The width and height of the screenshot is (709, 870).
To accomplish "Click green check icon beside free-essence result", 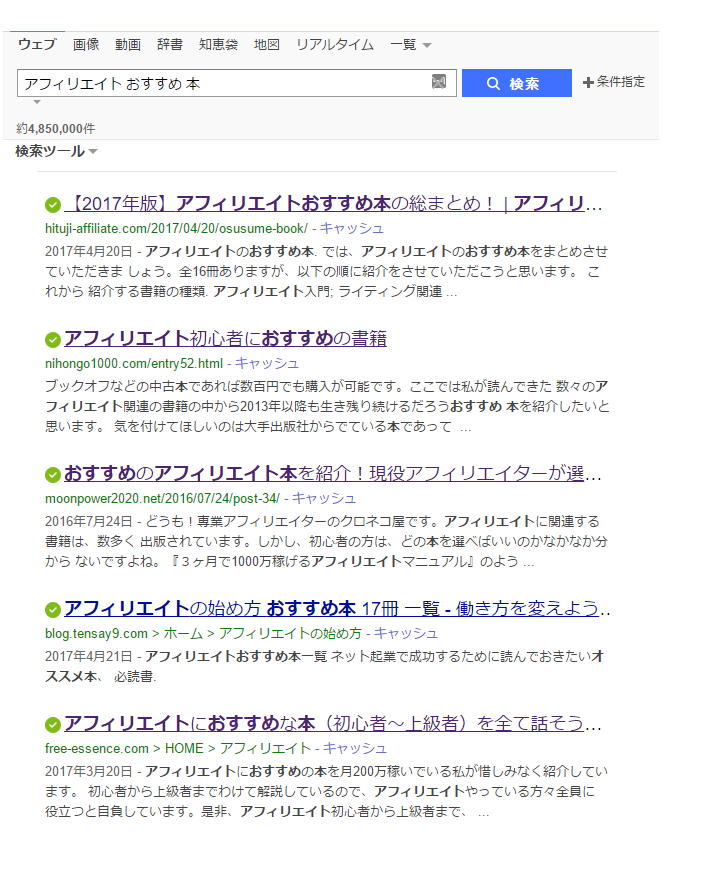I will (53, 725).
